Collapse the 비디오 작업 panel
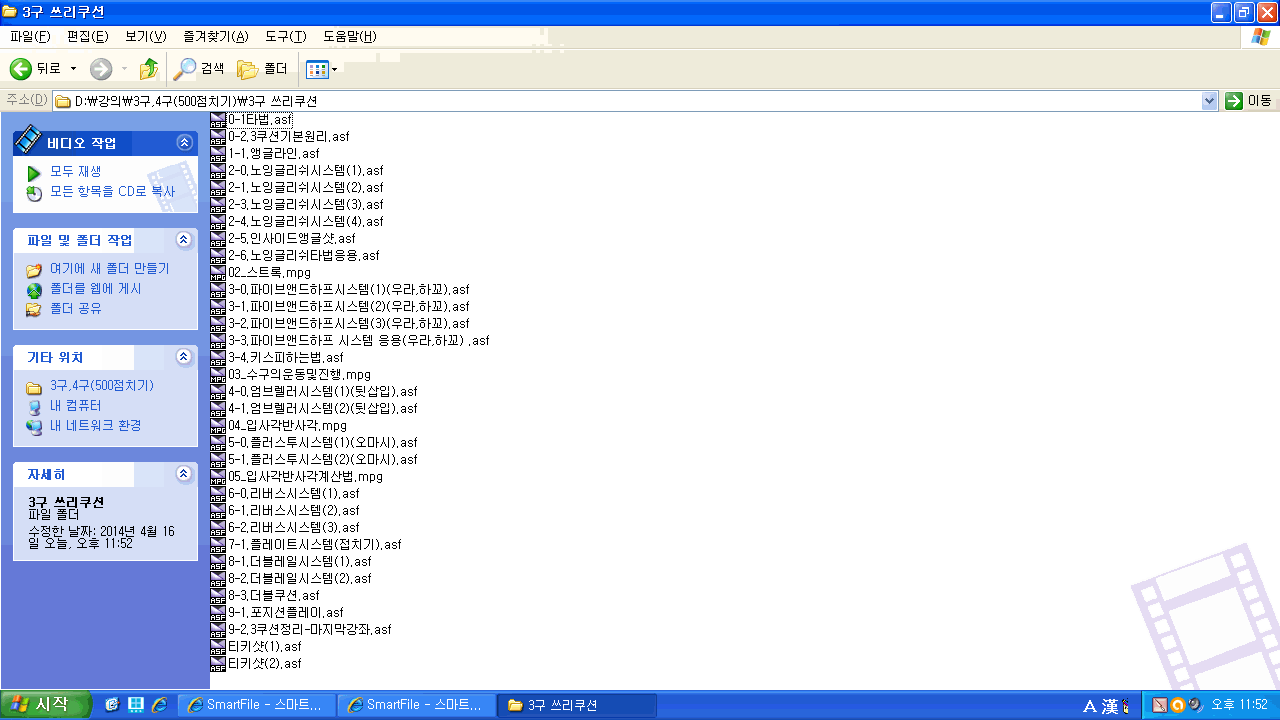The height and width of the screenshot is (720, 1280). [x=183, y=143]
